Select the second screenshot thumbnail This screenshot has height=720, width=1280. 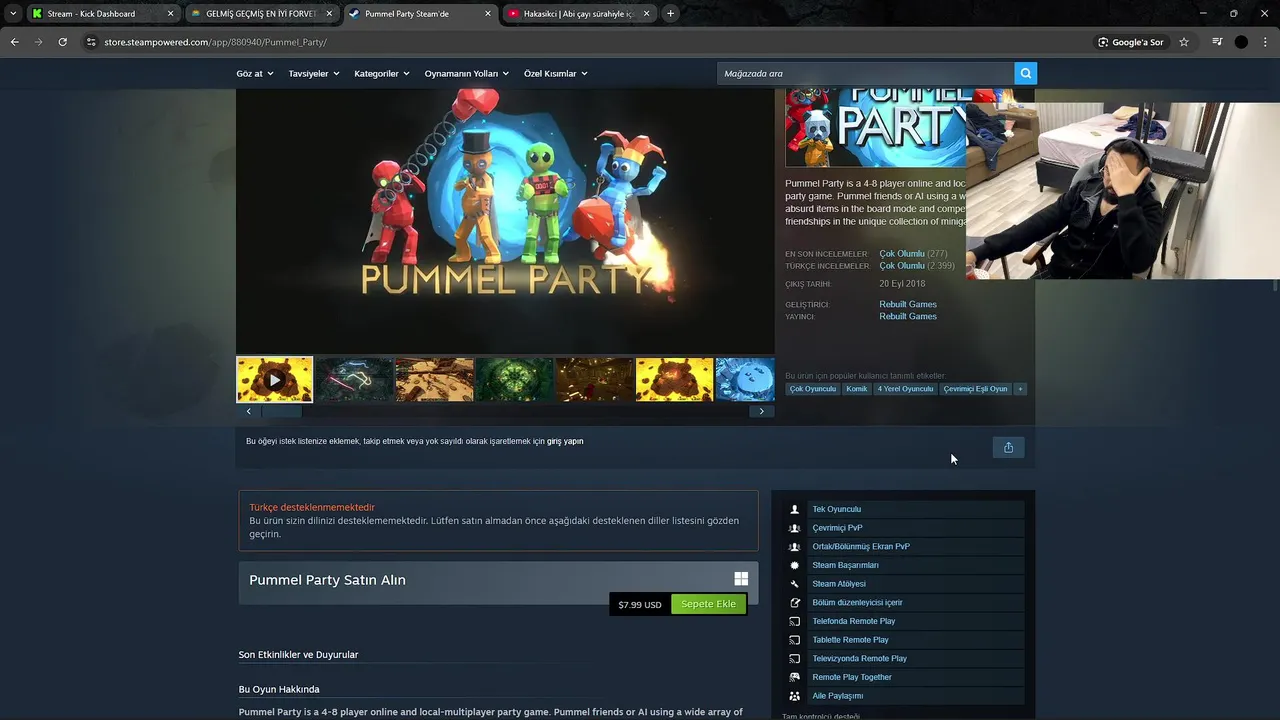click(354, 380)
